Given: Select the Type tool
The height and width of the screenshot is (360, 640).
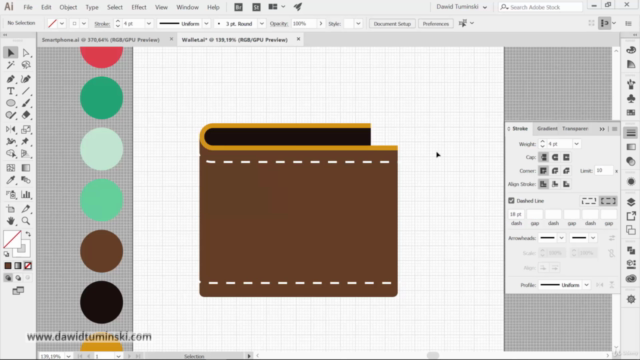Looking at the screenshot, I should click(11, 91).
